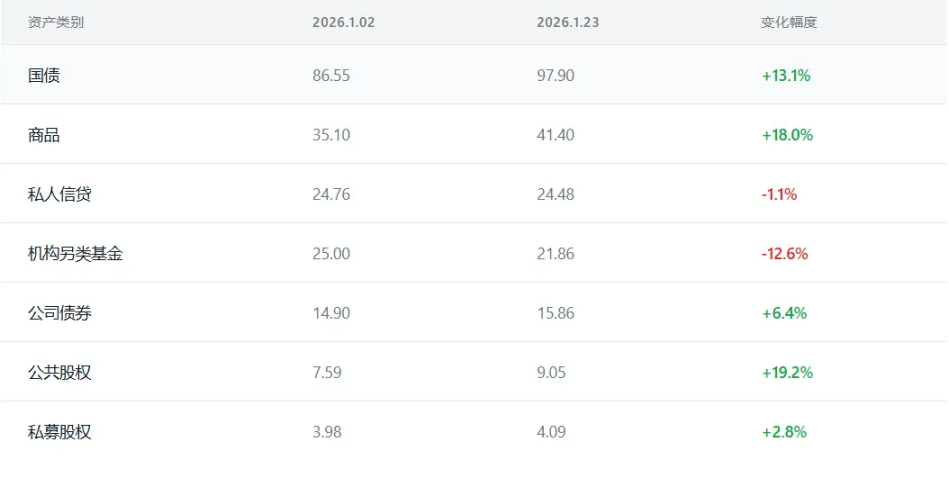Click the 资产类别 column header
Image resolution: width=949 pixels, height=478 pixels.
click(x=56, y=22)
